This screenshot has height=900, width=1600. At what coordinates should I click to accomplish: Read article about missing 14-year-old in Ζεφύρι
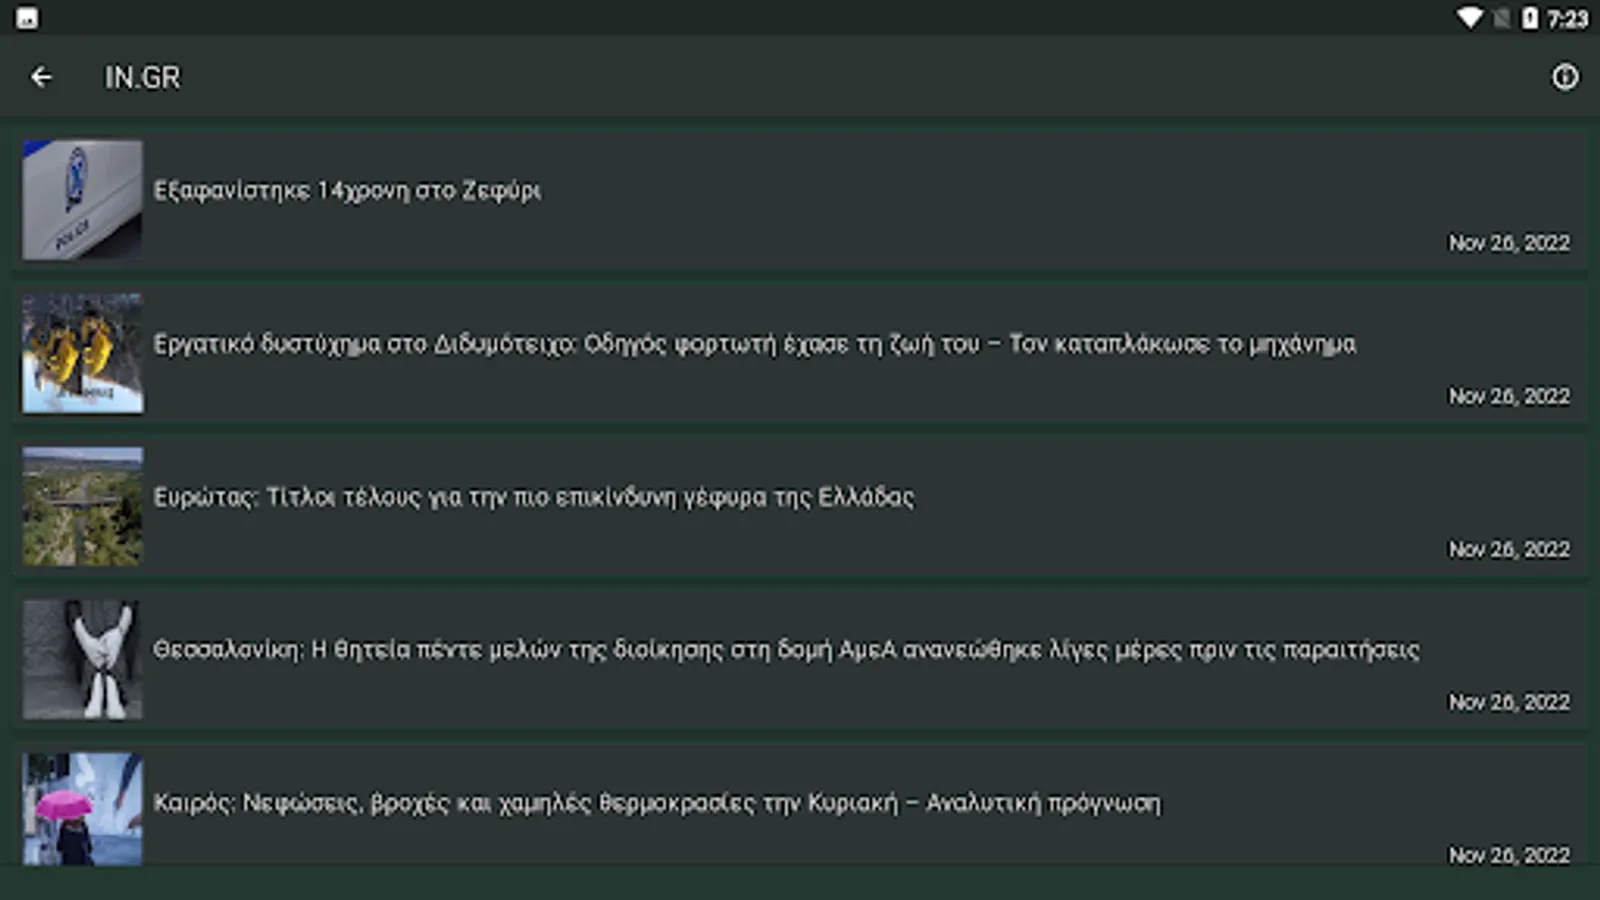347,190
